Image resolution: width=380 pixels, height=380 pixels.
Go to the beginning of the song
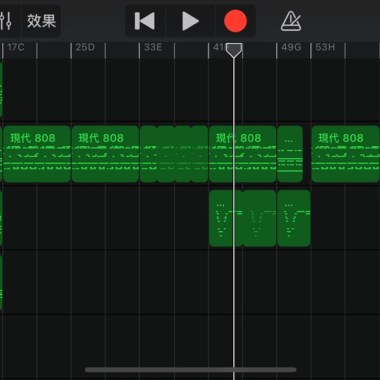tap(145, 21)
